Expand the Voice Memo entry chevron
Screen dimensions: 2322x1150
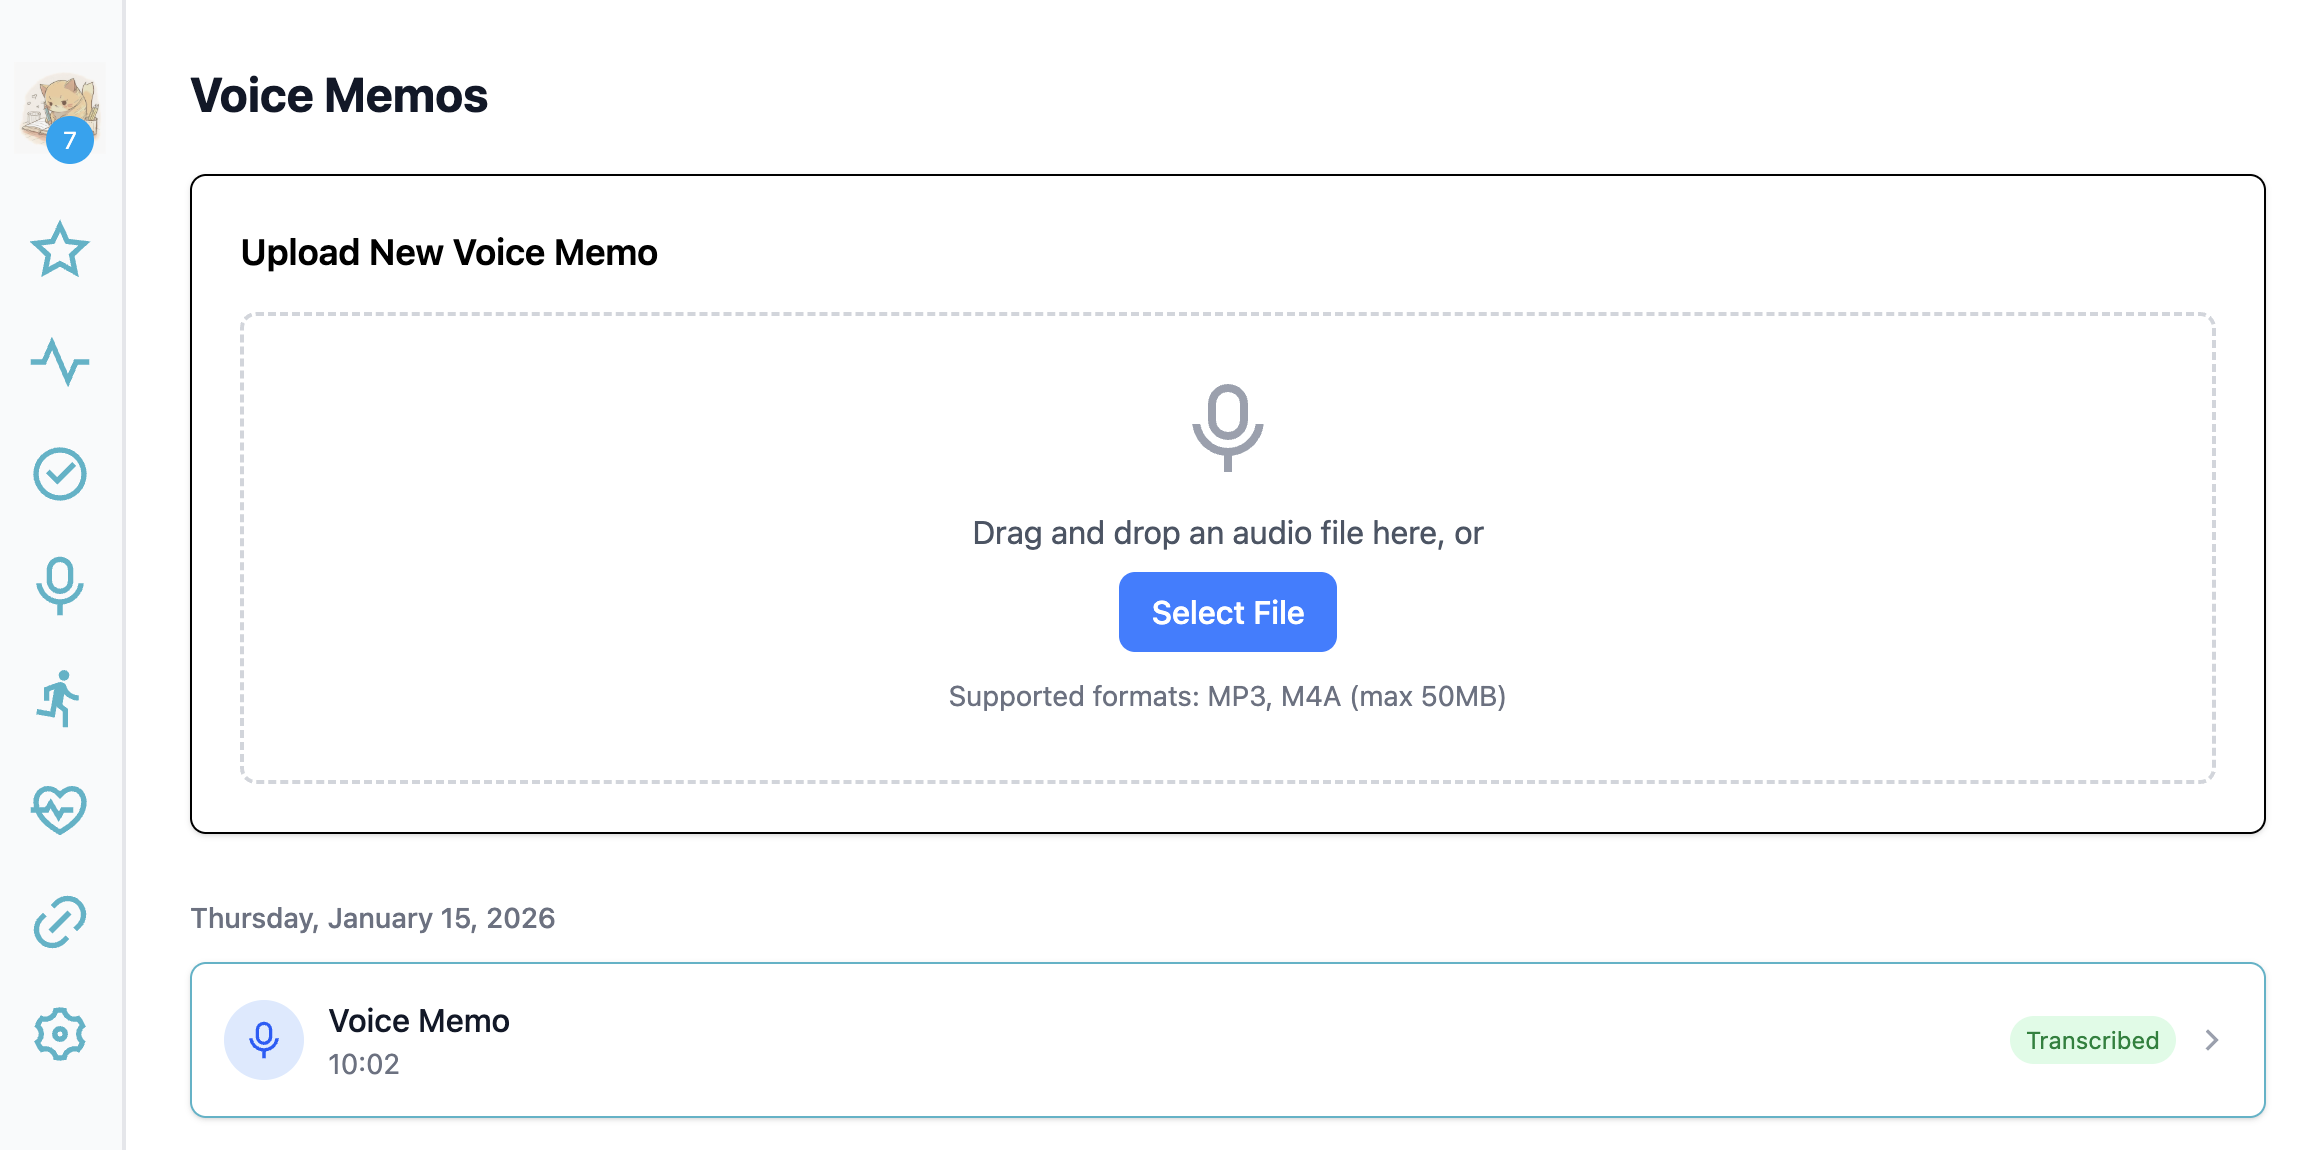[2212, 1040]
